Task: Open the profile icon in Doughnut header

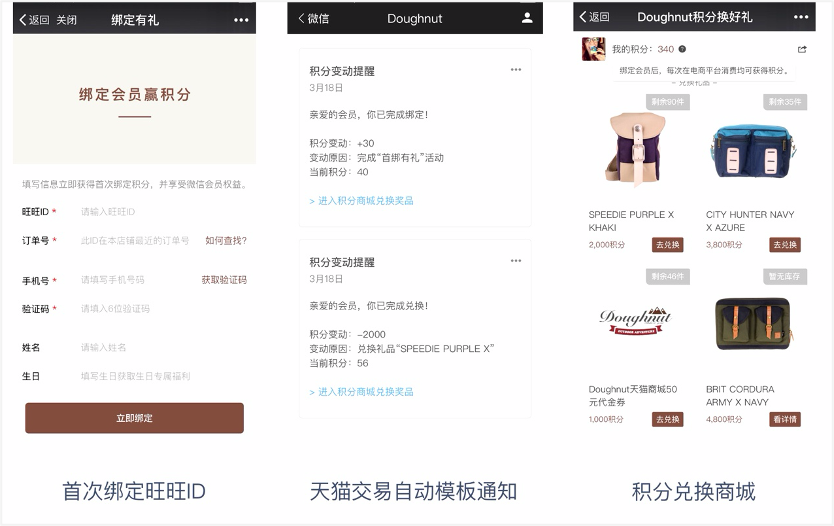Action: (527, 18)
